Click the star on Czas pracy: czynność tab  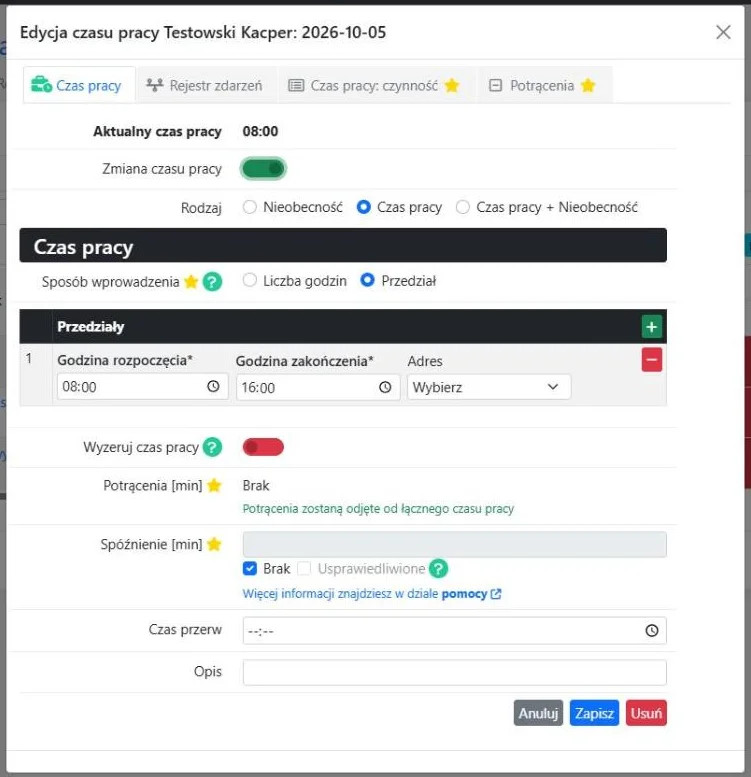pyautogui.click(x=452, y=85)
